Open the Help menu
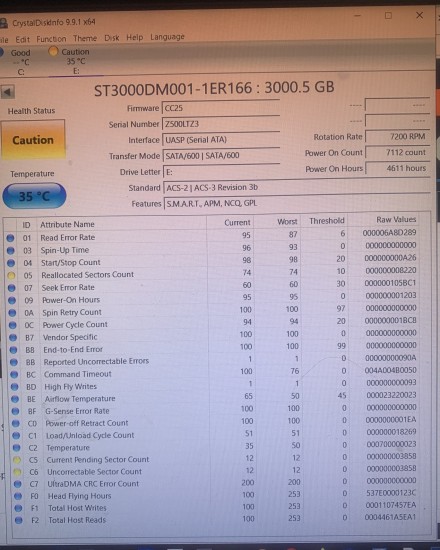 (x=135, y=37)
